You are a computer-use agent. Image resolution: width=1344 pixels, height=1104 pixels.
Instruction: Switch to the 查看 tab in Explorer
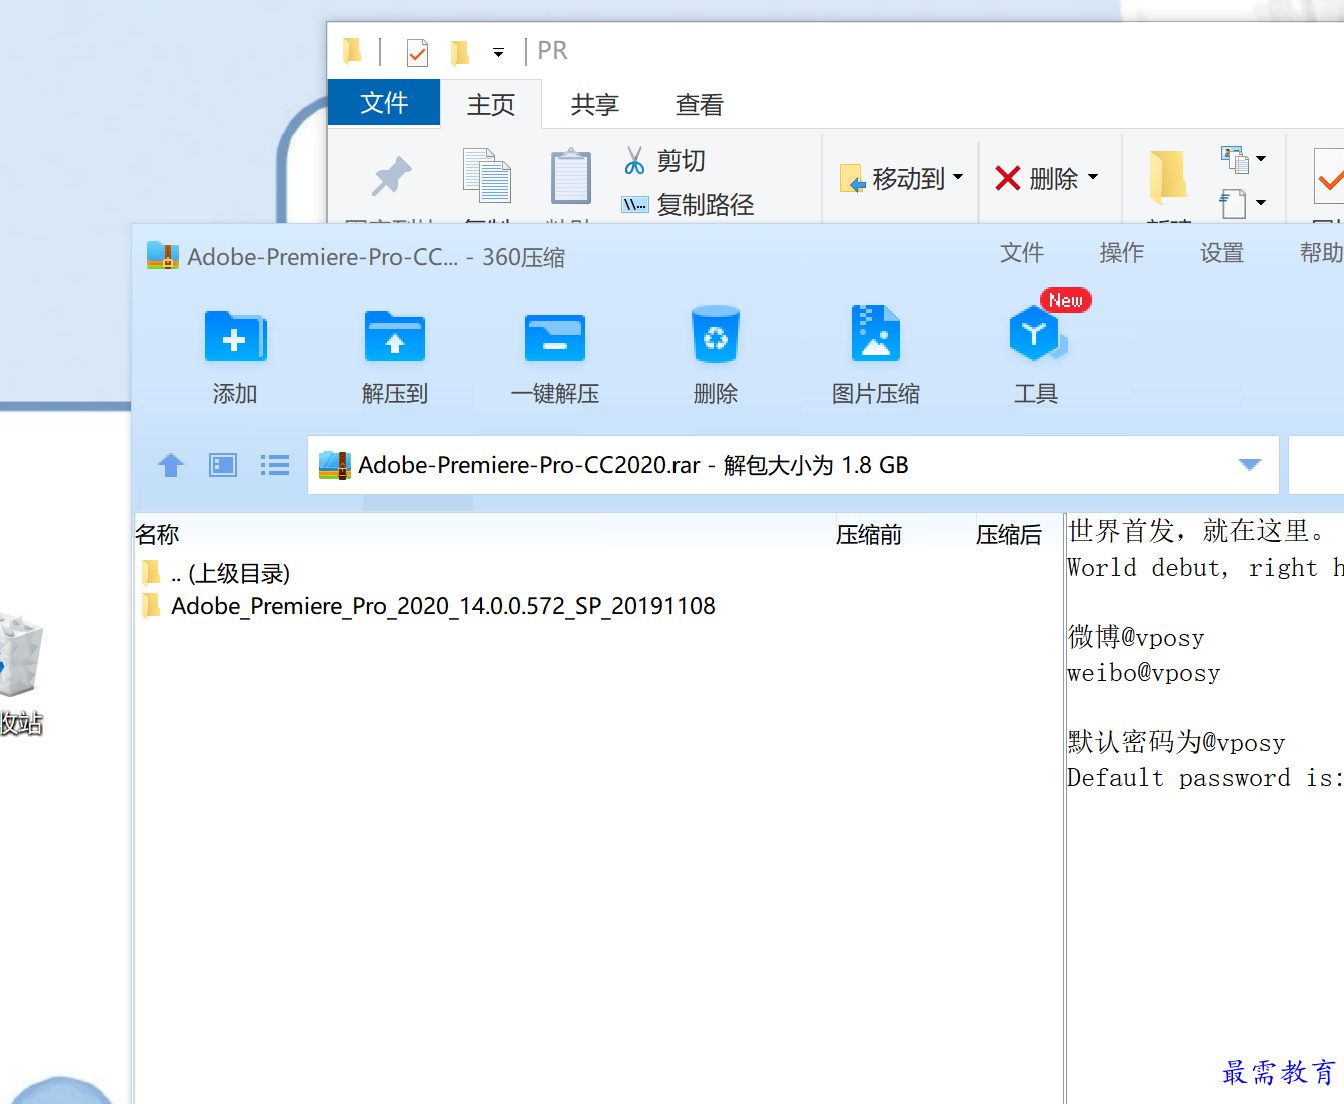[700, 105]
